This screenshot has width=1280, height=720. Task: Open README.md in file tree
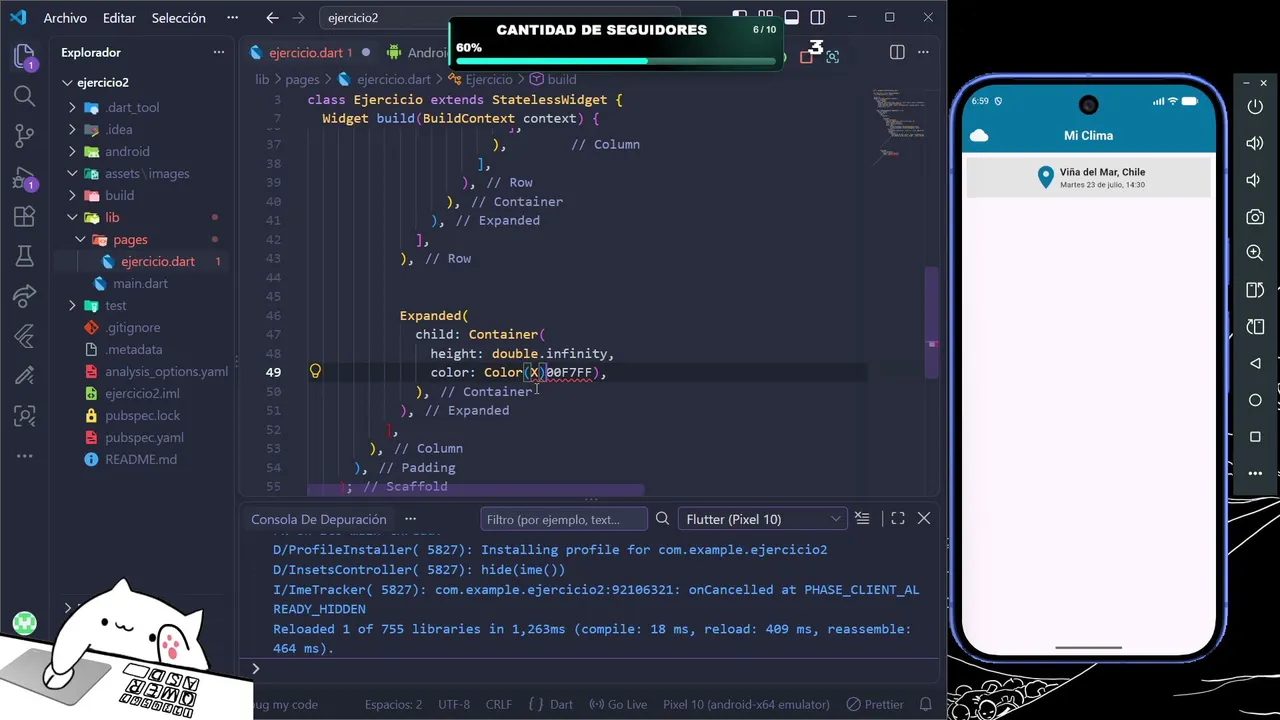point(141,459)
